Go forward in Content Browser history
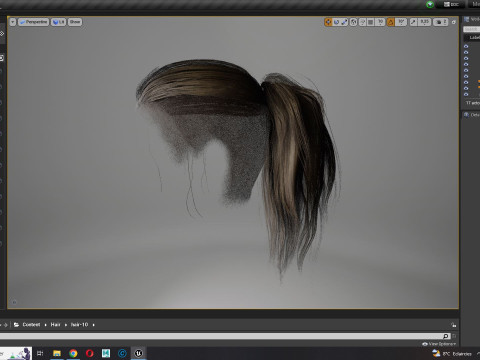This screenshot has width=480, height=360. (5, 325)
